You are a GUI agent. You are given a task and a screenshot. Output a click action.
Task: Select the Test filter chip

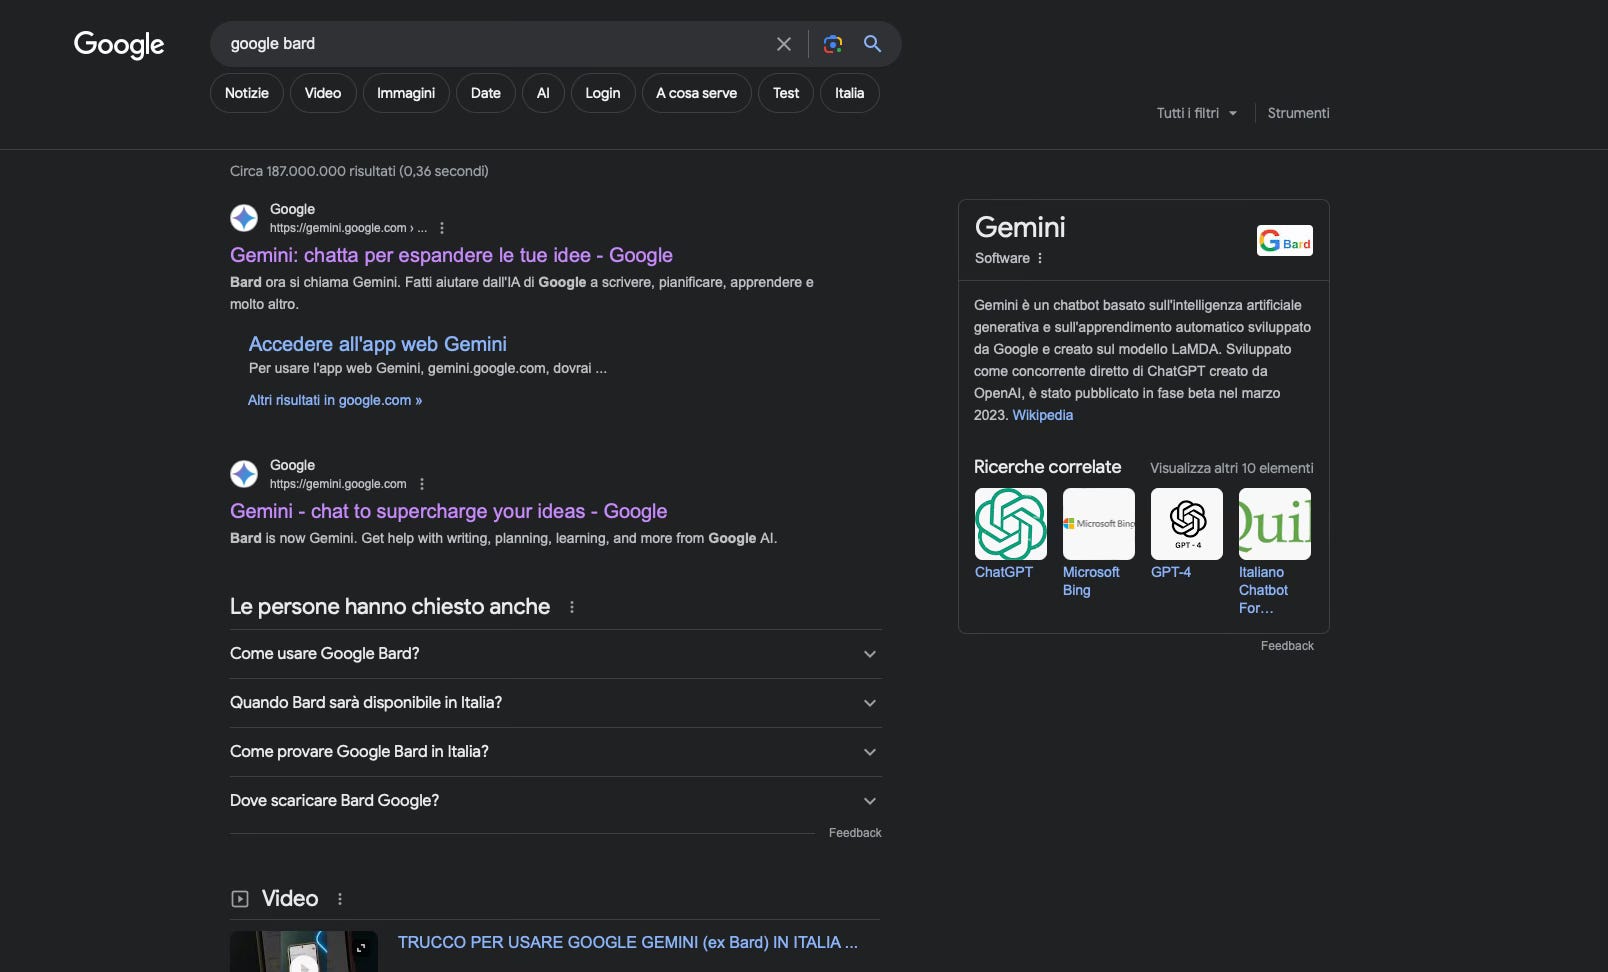pos(786,93)
